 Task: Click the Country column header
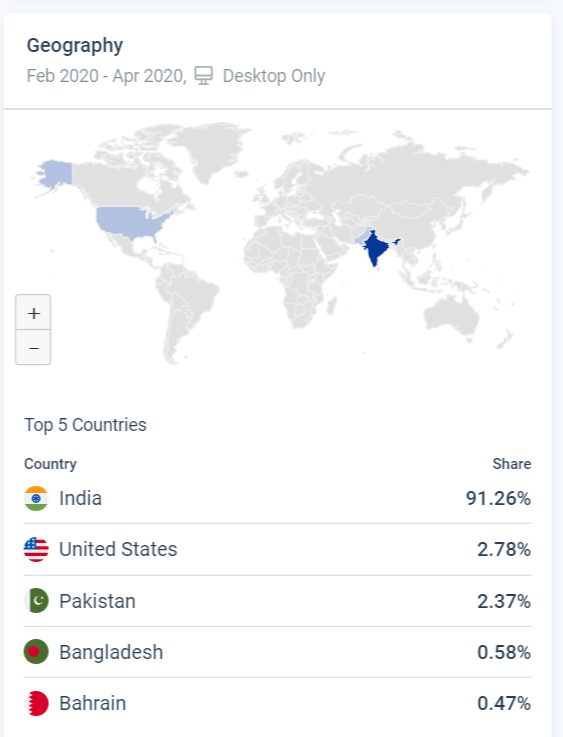[x=50, y=464]
